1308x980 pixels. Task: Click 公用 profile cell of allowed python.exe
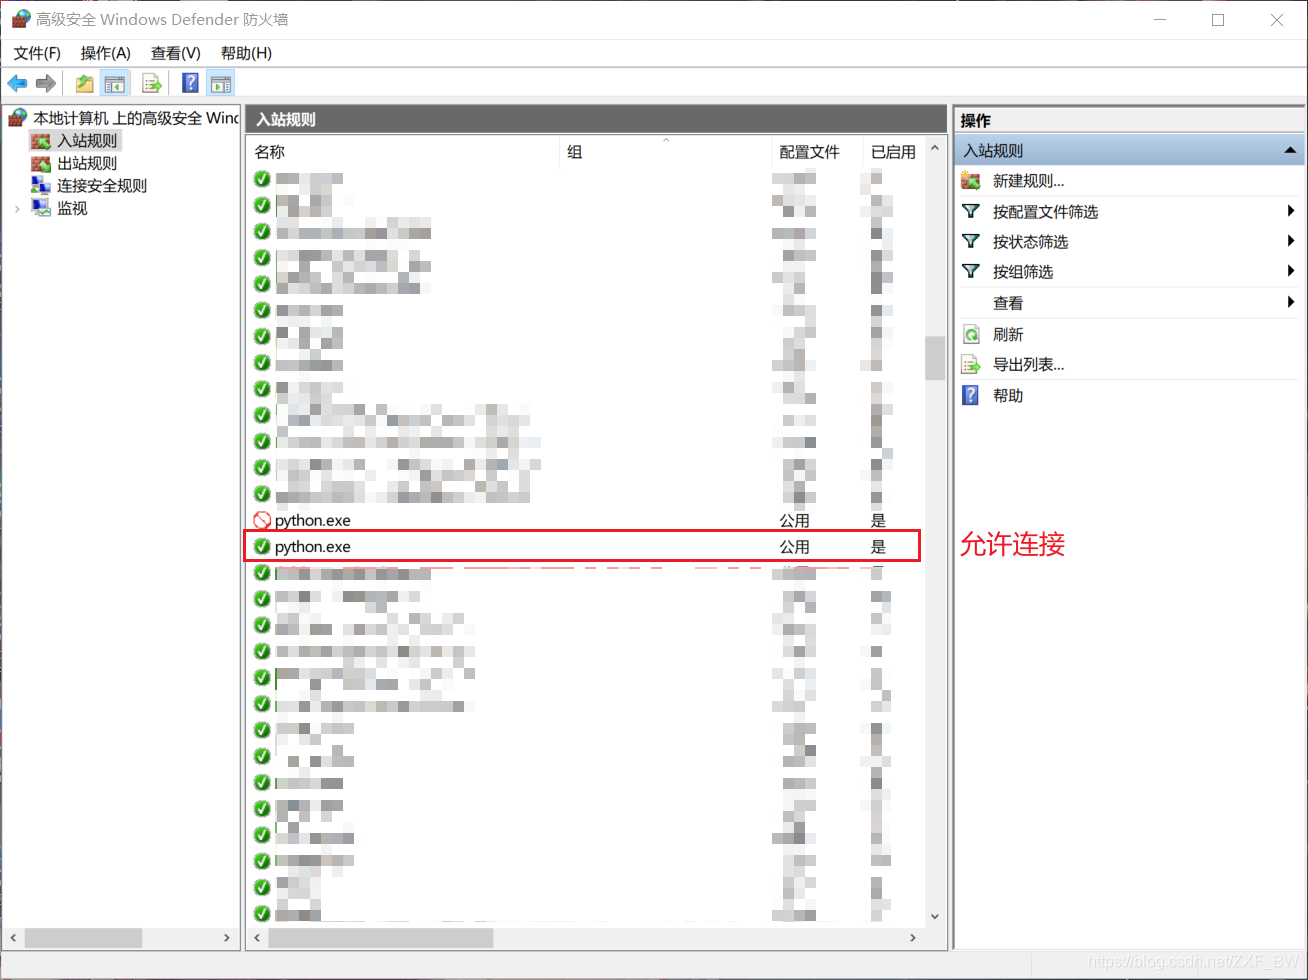[x=795, y=547]
